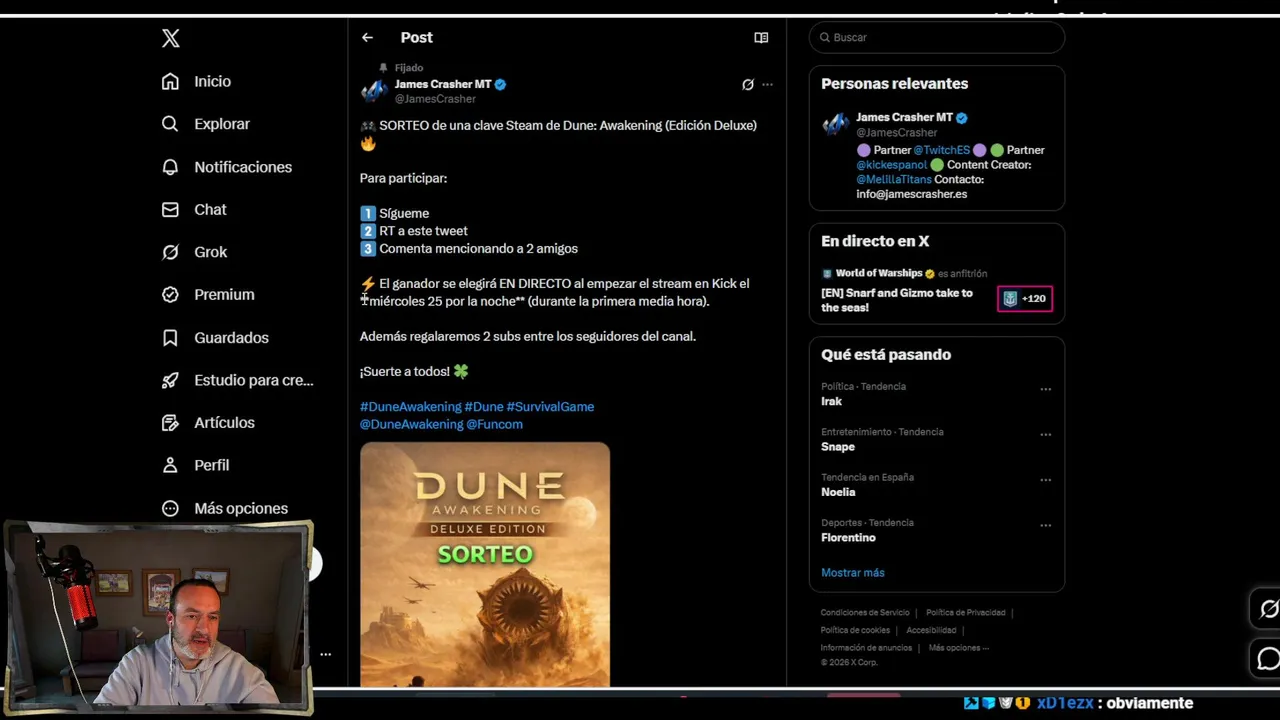Click the #DuneAwakening hashtag
1280x720 pixels.
tap(410, 406)
